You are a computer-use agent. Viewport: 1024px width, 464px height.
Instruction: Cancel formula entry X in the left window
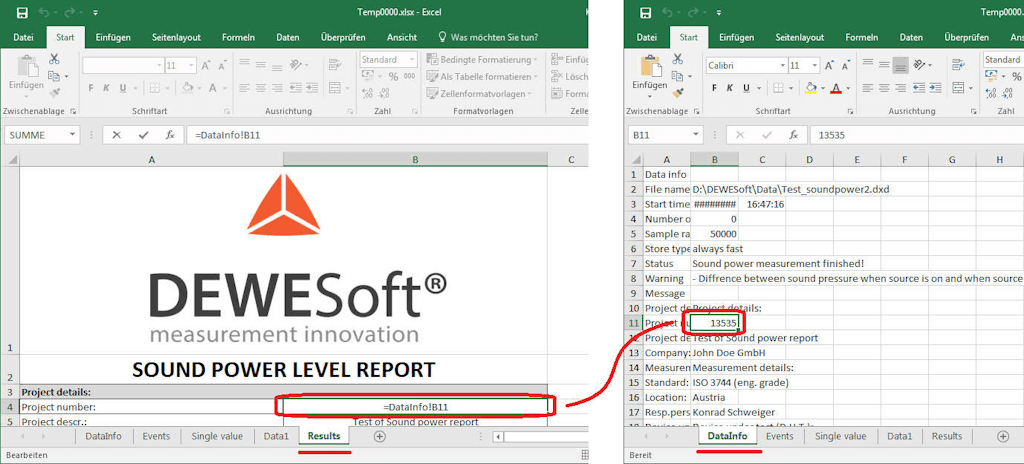[x=116, y=135]
